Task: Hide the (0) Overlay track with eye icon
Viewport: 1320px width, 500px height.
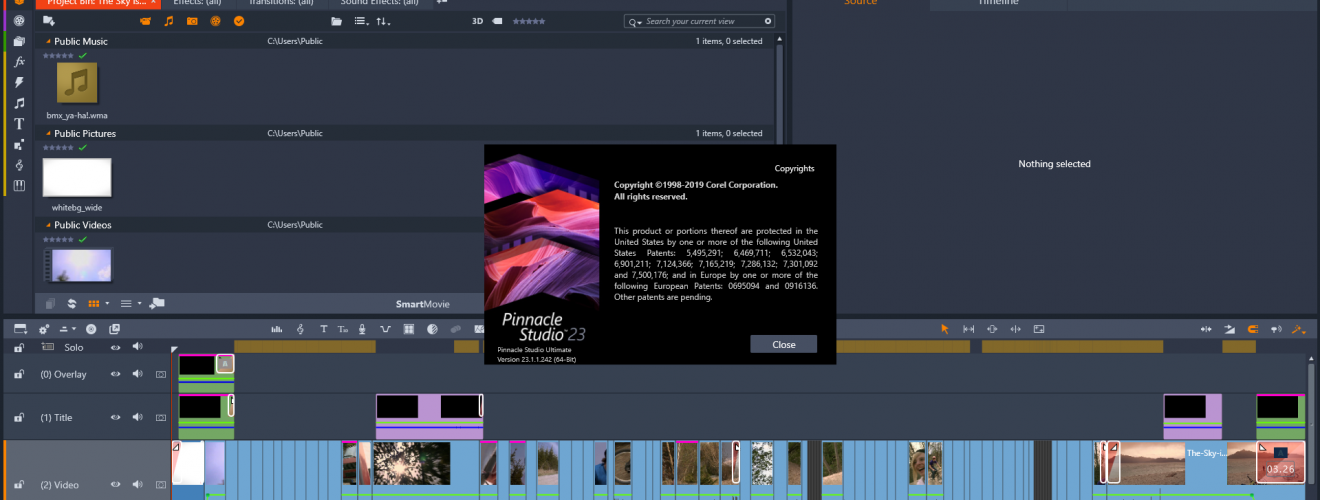Action: click(115, 374)
